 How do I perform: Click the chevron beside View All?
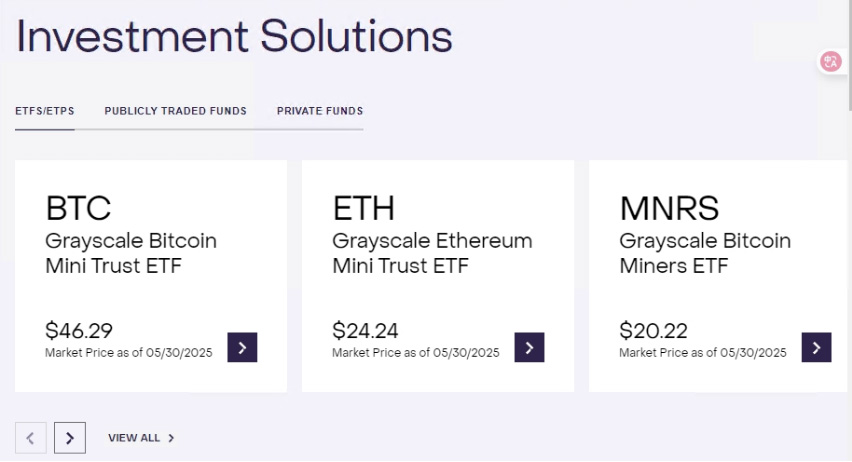pos(171,438)
